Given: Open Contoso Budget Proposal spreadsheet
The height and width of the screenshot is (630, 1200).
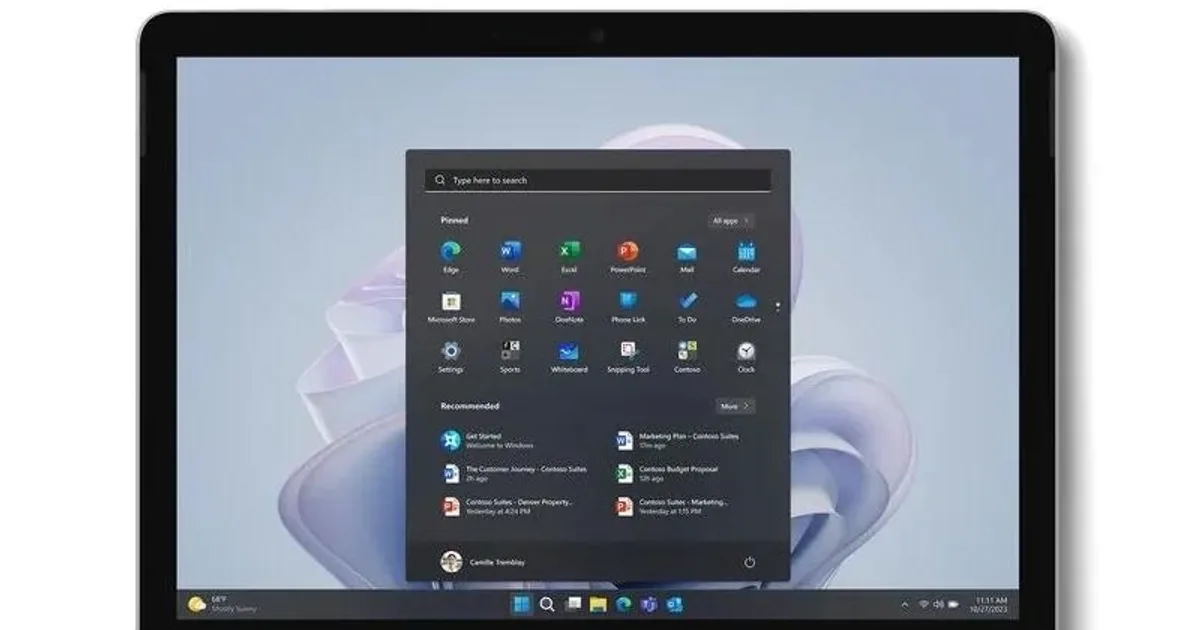Looking at the screenshot, I should pos(667,472).
